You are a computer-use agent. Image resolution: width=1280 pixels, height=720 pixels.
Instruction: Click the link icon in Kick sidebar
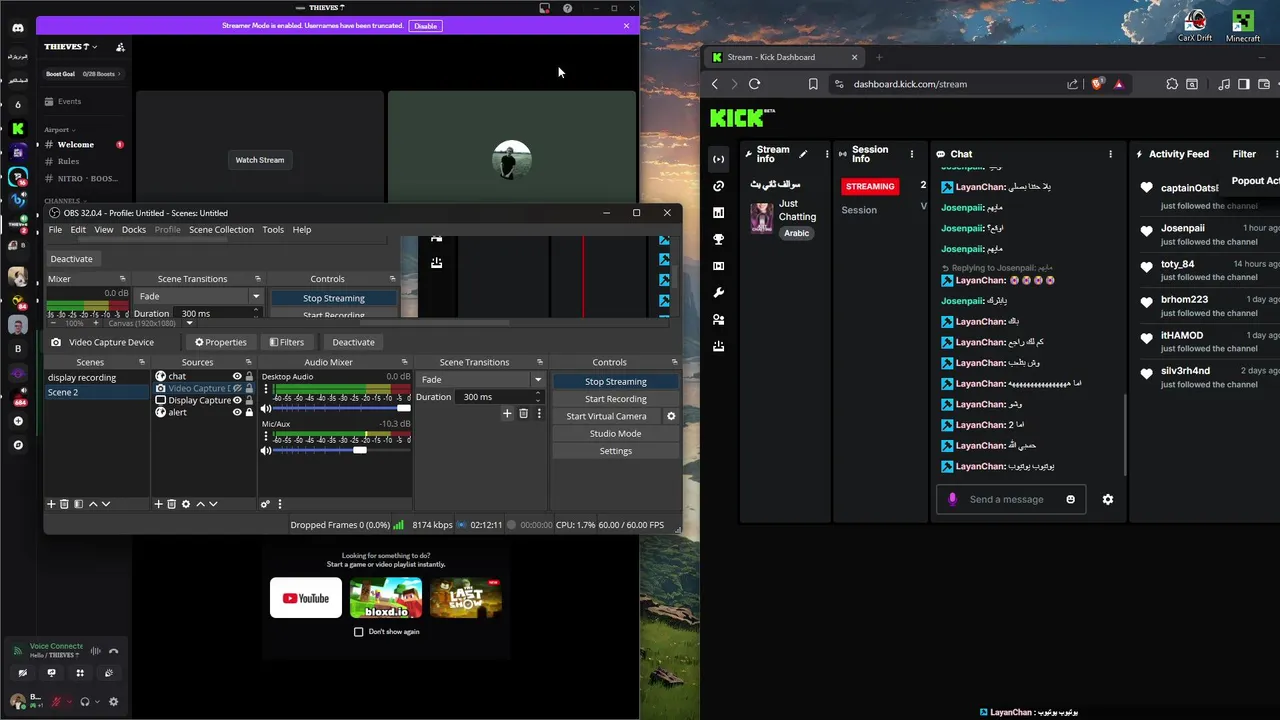(x=718, y=186)
